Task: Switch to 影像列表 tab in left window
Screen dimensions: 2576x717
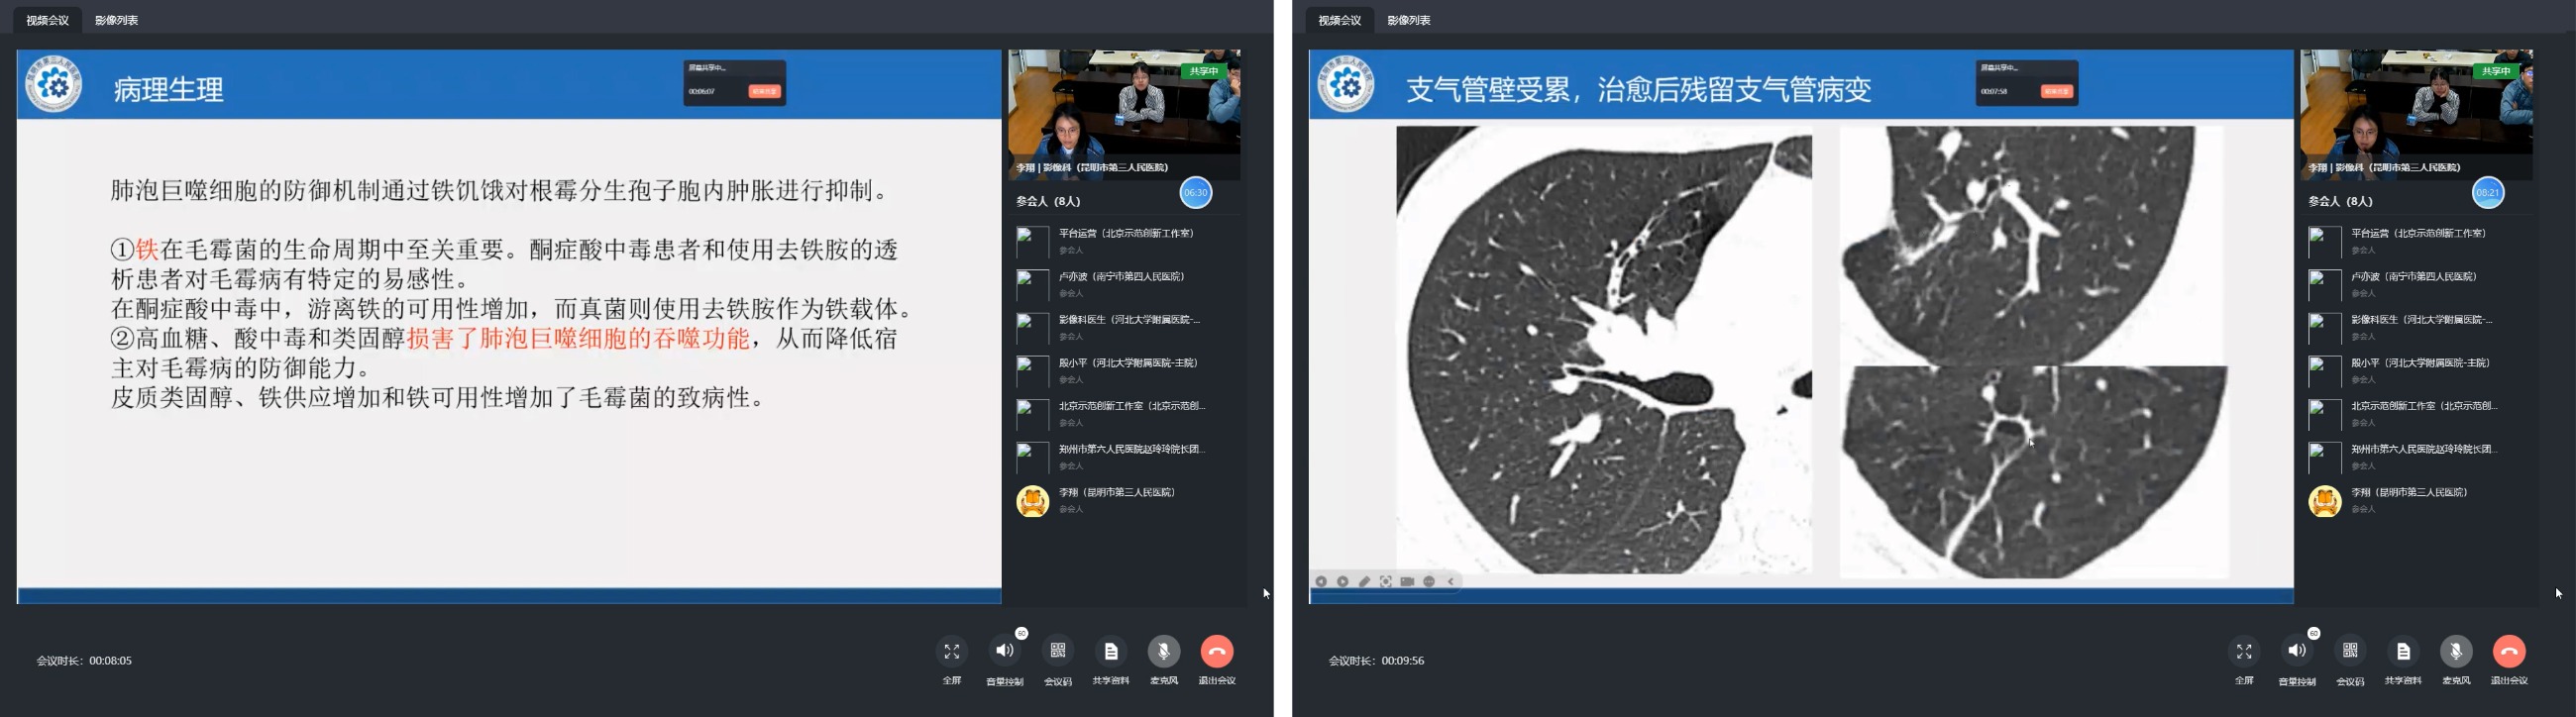Action: pos(117,20)
